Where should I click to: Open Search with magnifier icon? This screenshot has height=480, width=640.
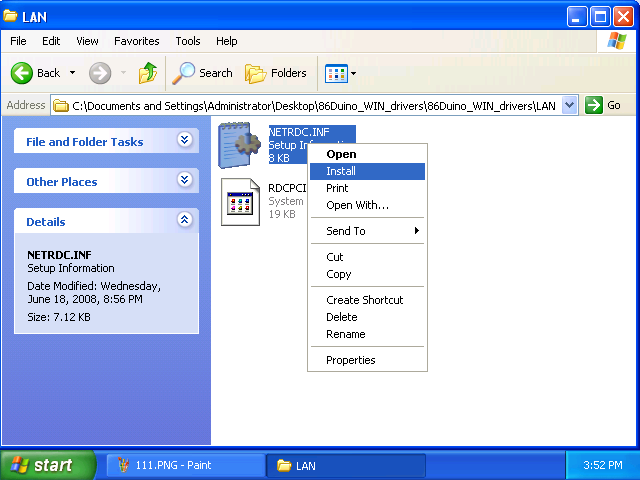[x=202, y=73]
